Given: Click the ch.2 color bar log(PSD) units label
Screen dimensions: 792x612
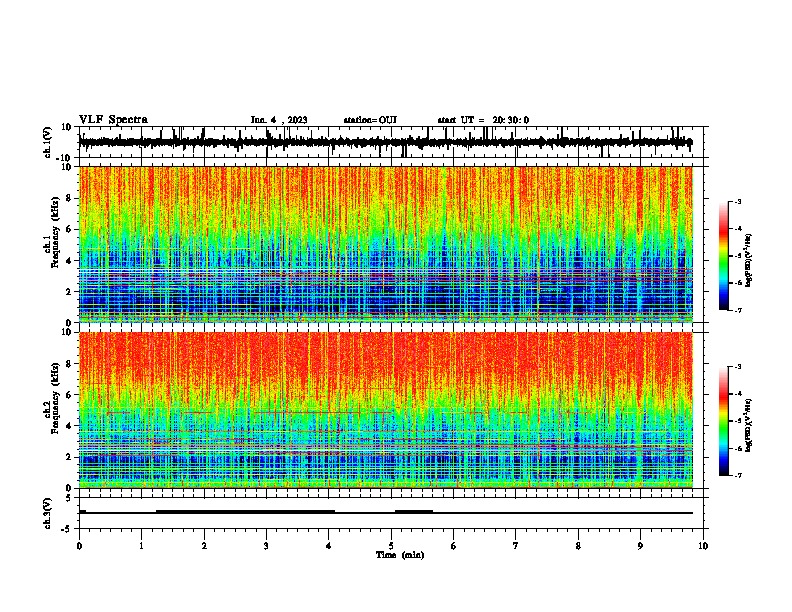Looking at the screenshot, I should [x=749, y=425].
